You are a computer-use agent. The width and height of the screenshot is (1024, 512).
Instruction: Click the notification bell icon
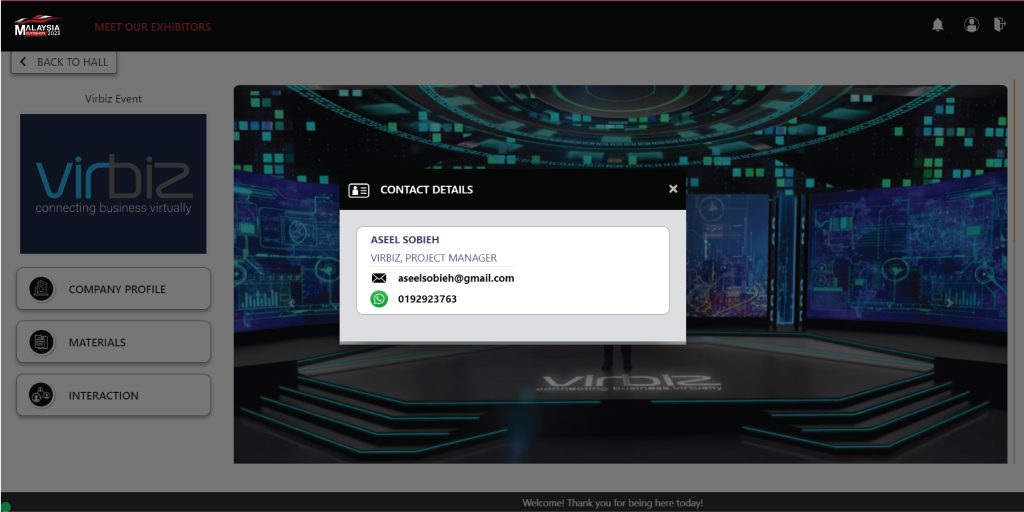click(937, 26)
